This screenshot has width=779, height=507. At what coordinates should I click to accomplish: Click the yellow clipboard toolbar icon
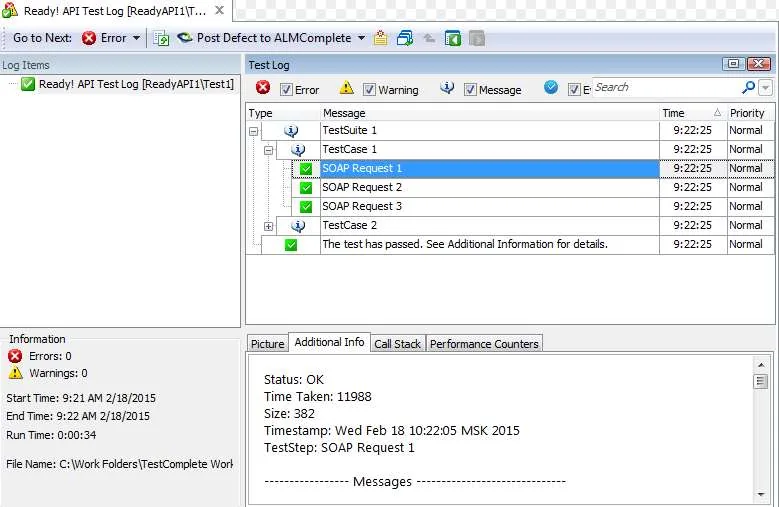point(381,38)
